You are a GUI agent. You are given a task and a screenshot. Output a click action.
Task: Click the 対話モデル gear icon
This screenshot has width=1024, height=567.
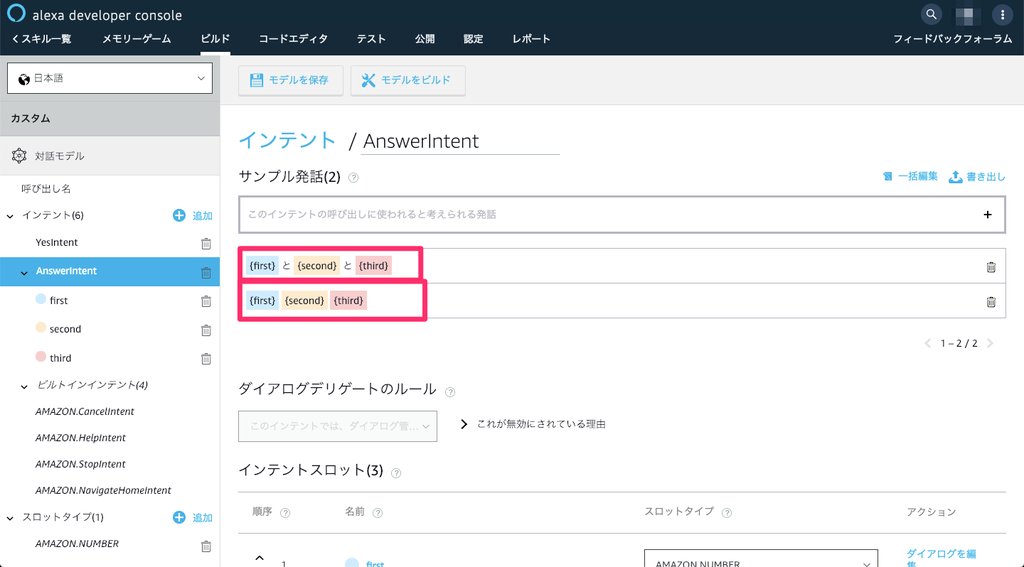coord(19,155)
